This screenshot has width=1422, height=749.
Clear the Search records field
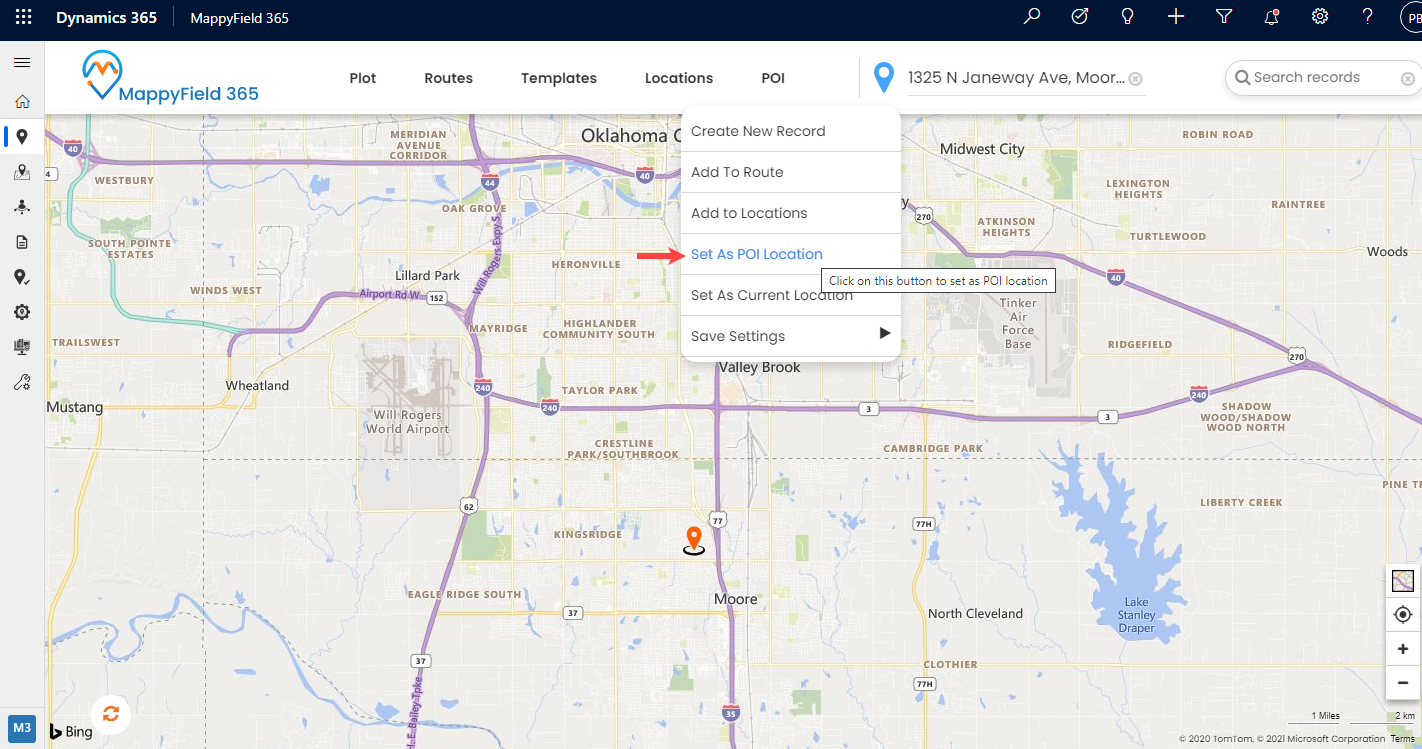tap(1407, 78)
